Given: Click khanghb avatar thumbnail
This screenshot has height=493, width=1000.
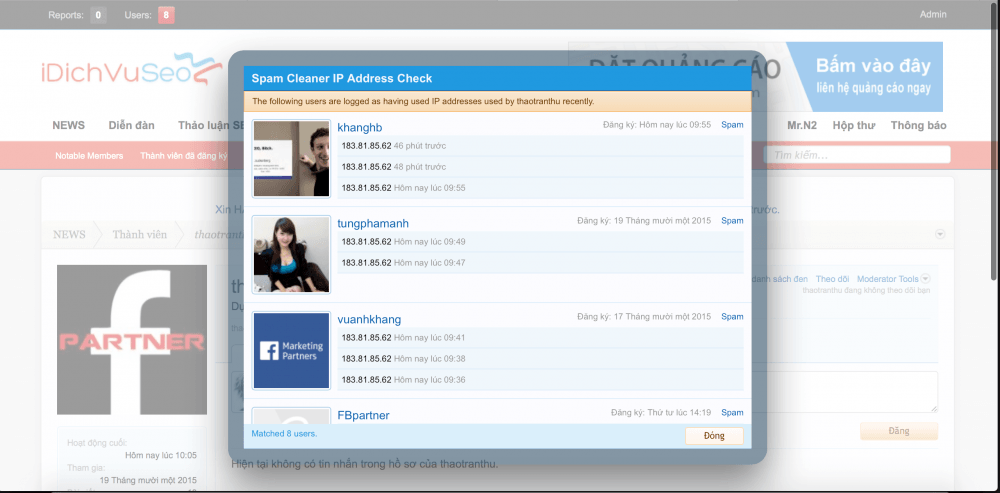Looking at the screenshot, I should point(291,158).
